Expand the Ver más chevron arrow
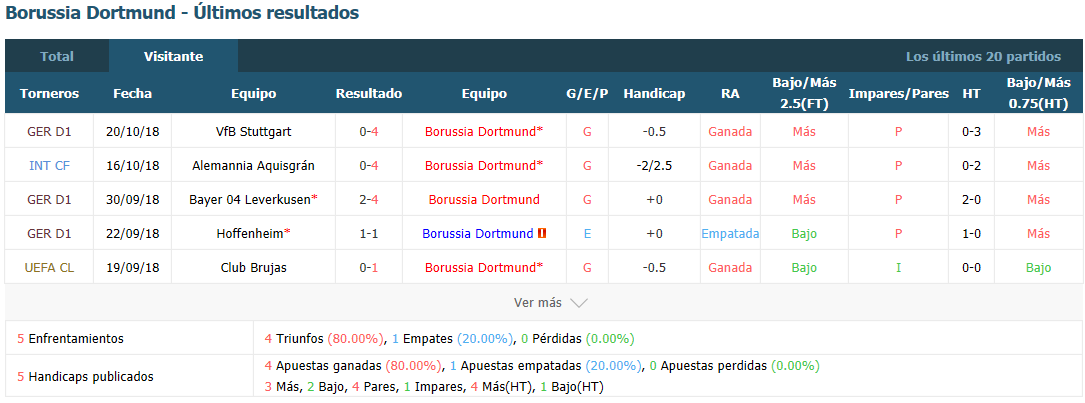This screenshot has height=403, width=1085. pos(578,303)
